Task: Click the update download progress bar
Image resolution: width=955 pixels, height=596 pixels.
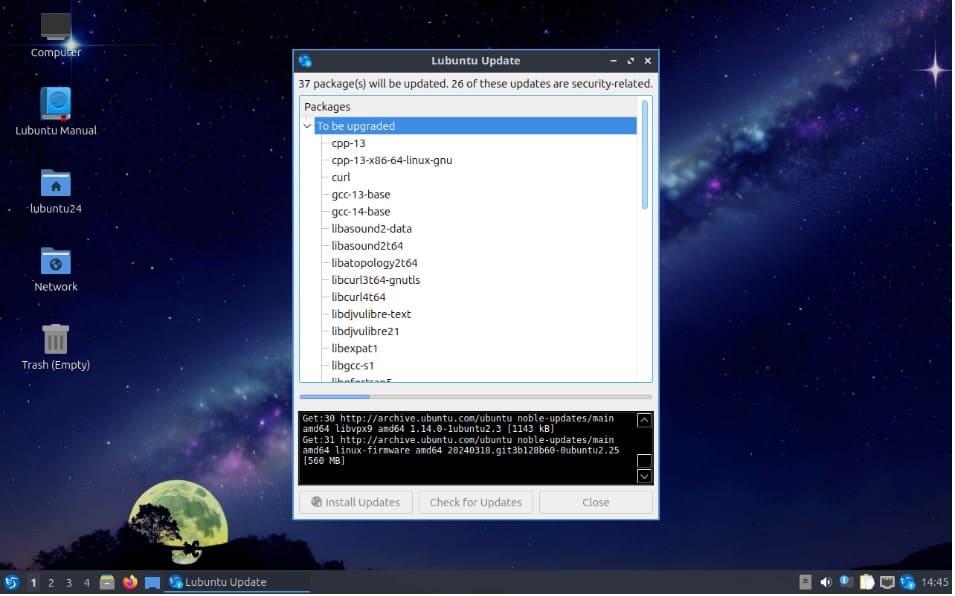Action: click(x=475, y=397)
